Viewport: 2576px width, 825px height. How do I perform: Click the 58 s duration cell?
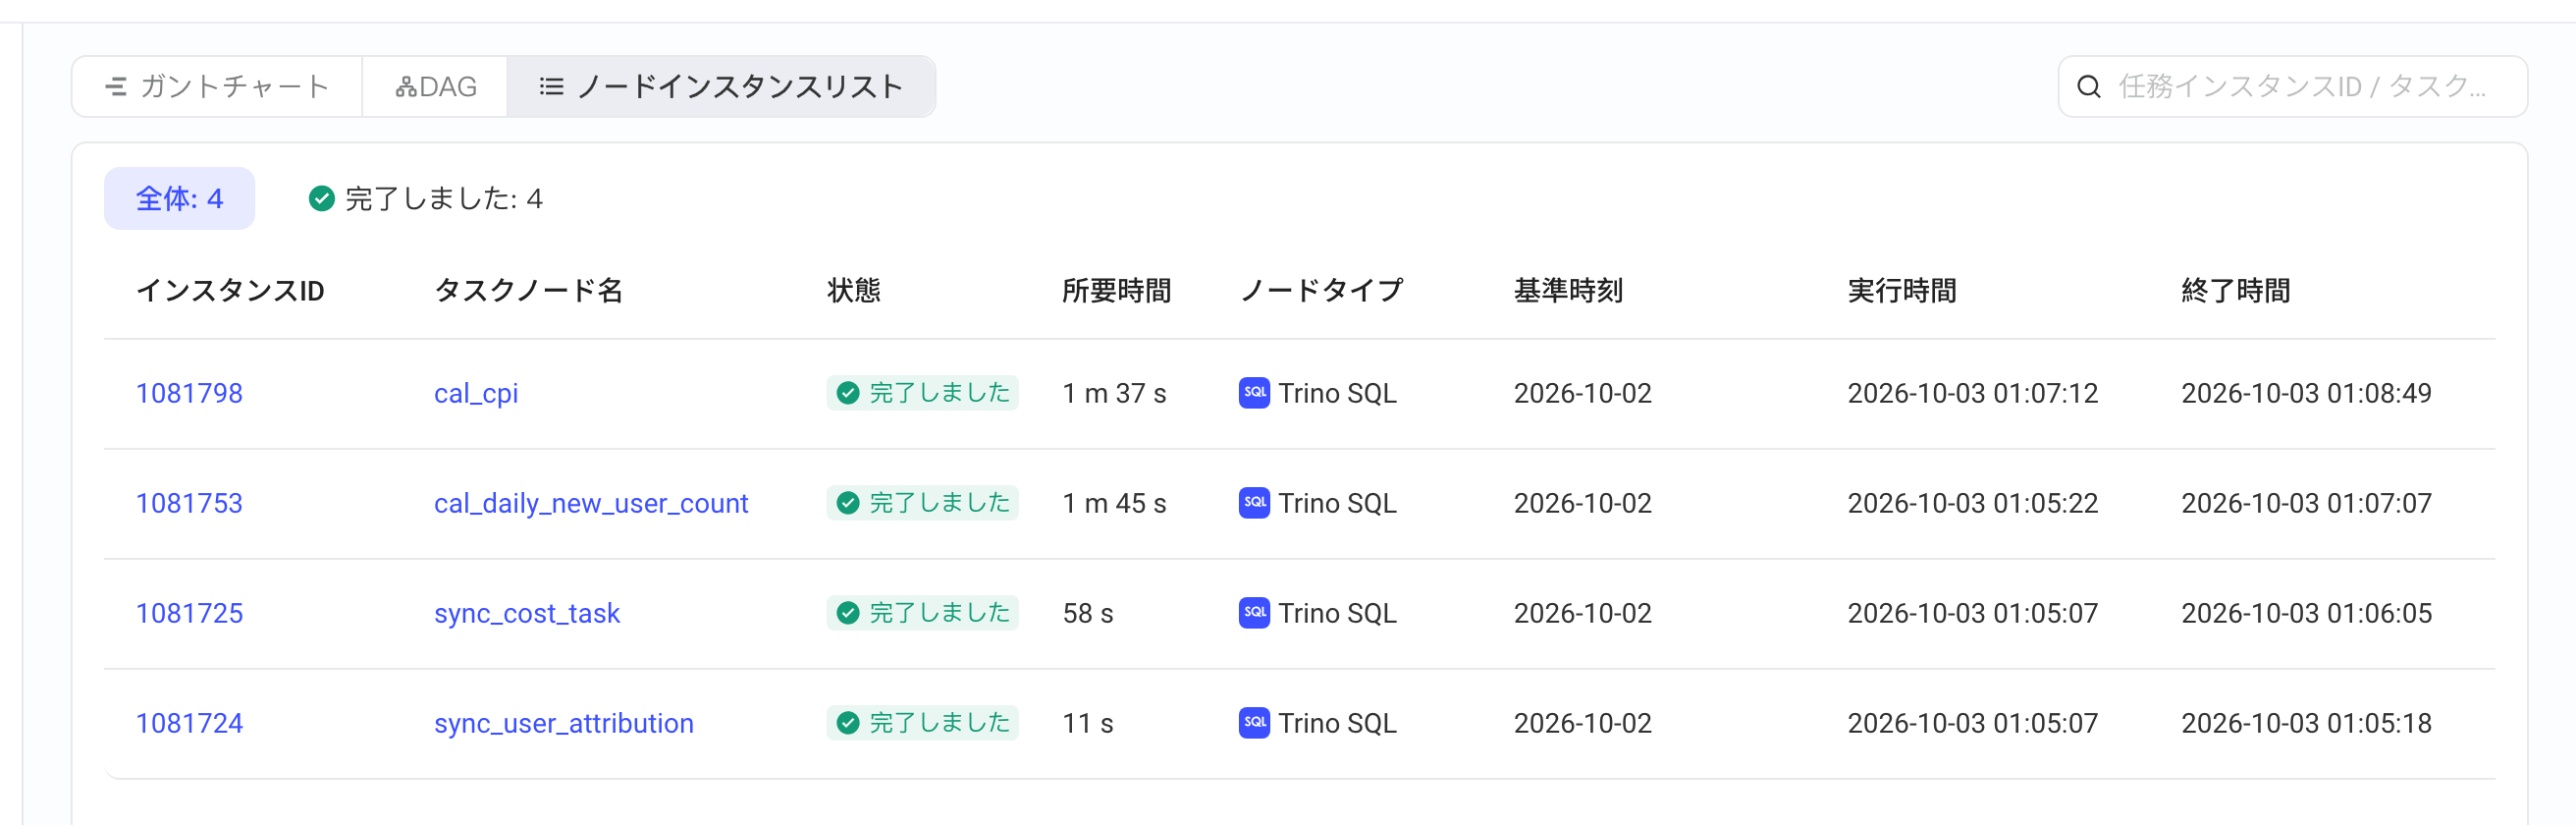1088,613
